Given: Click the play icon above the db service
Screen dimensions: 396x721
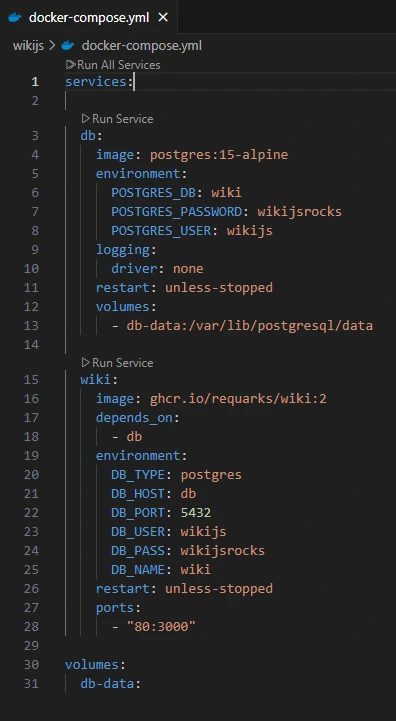Looking at the screenshot, I should coord(86,119).
